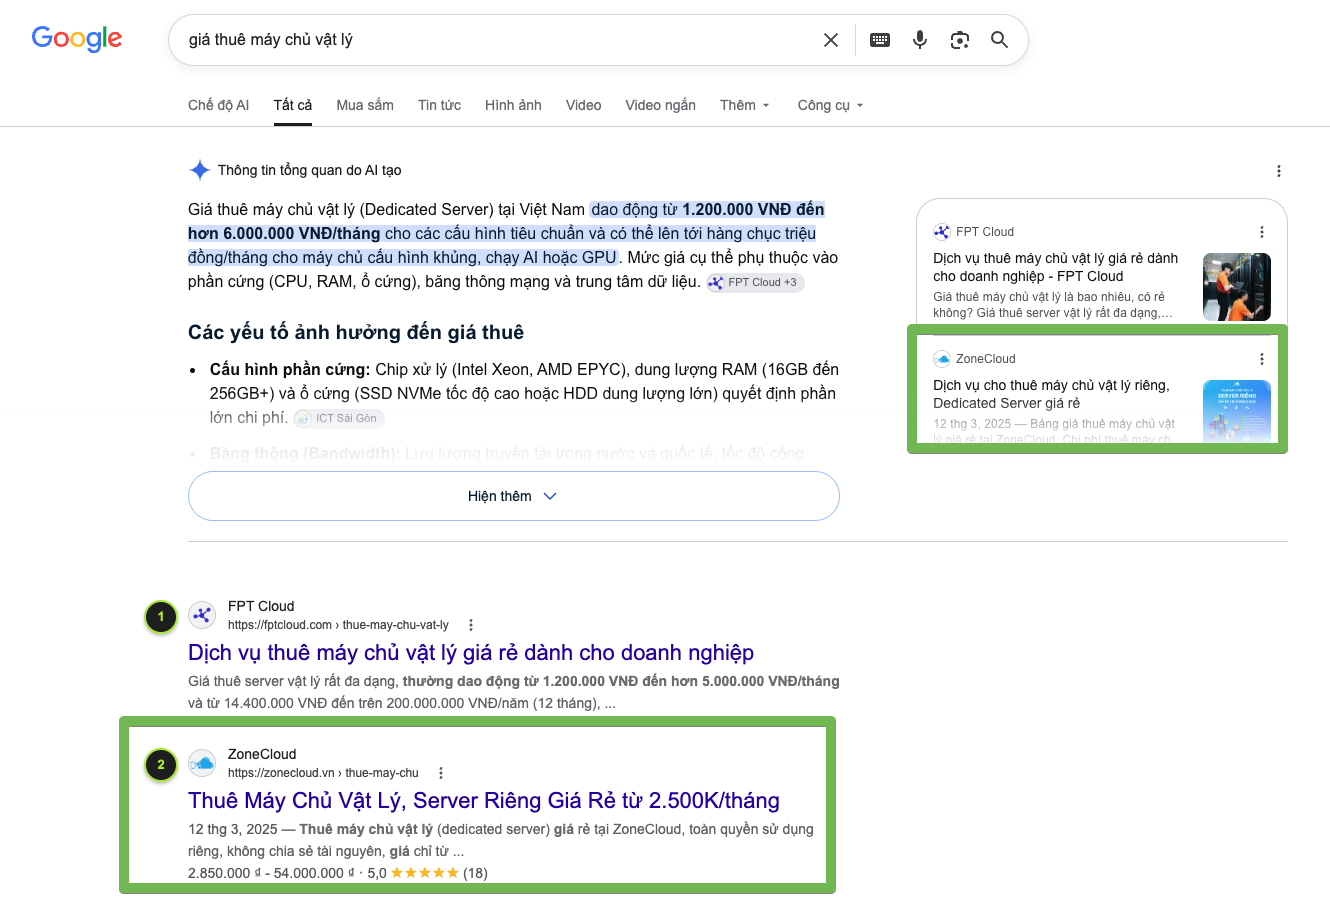
Task: Open the Google logo homepage link
Action: (x=77, y=39)
